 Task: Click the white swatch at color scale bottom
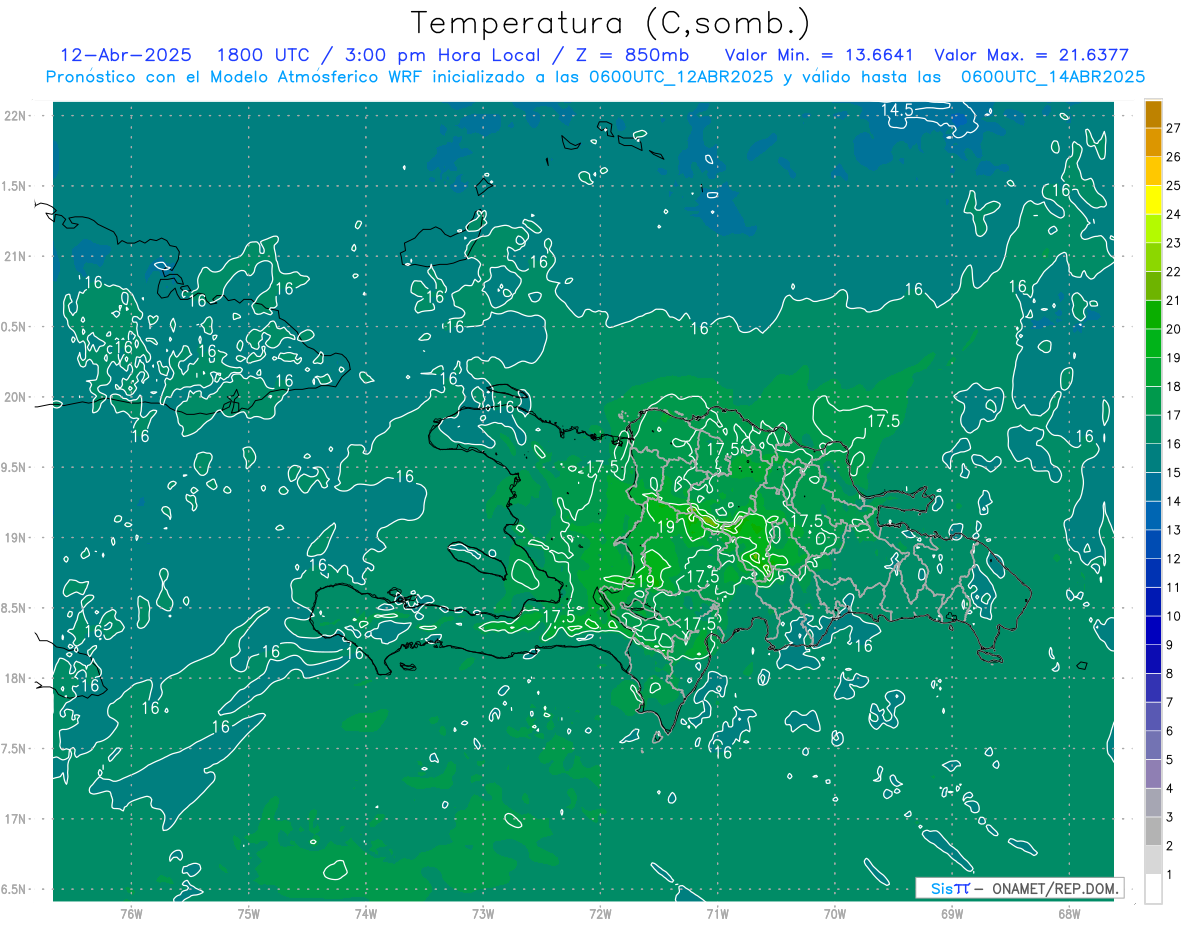pos(1153,889)
